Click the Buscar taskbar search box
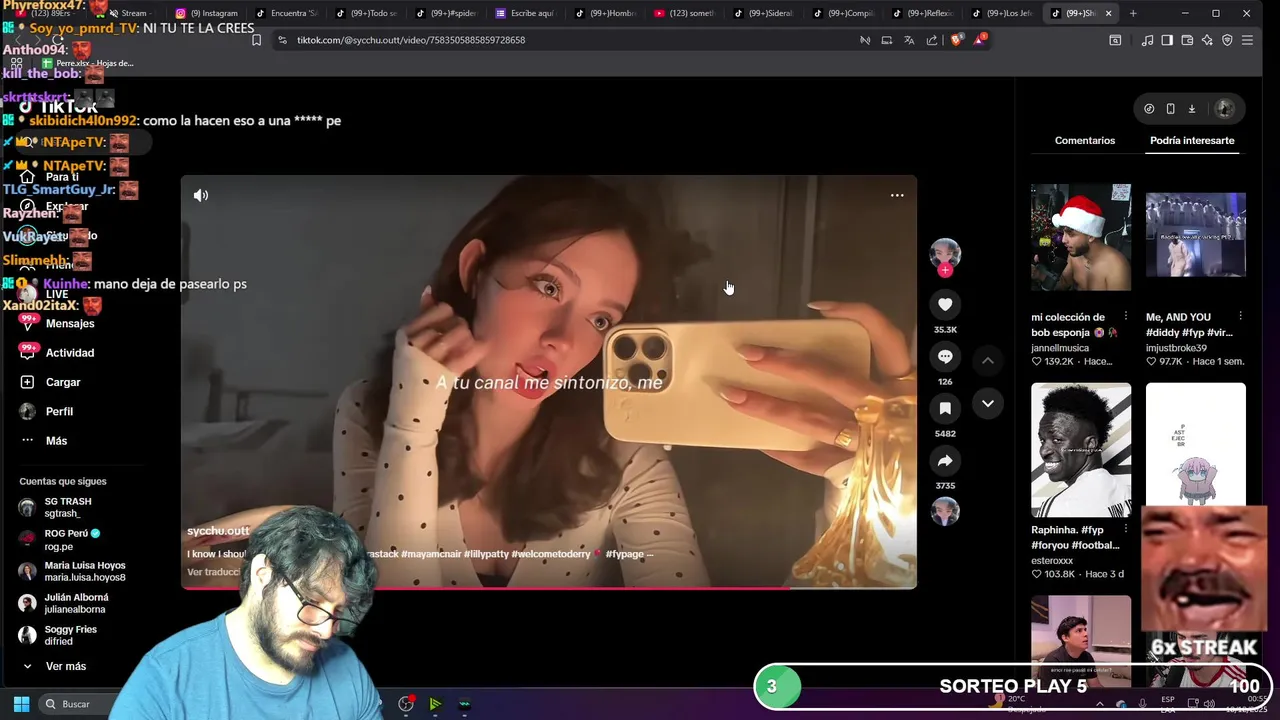Screen dimensions: 1280x720 (75, 704)
